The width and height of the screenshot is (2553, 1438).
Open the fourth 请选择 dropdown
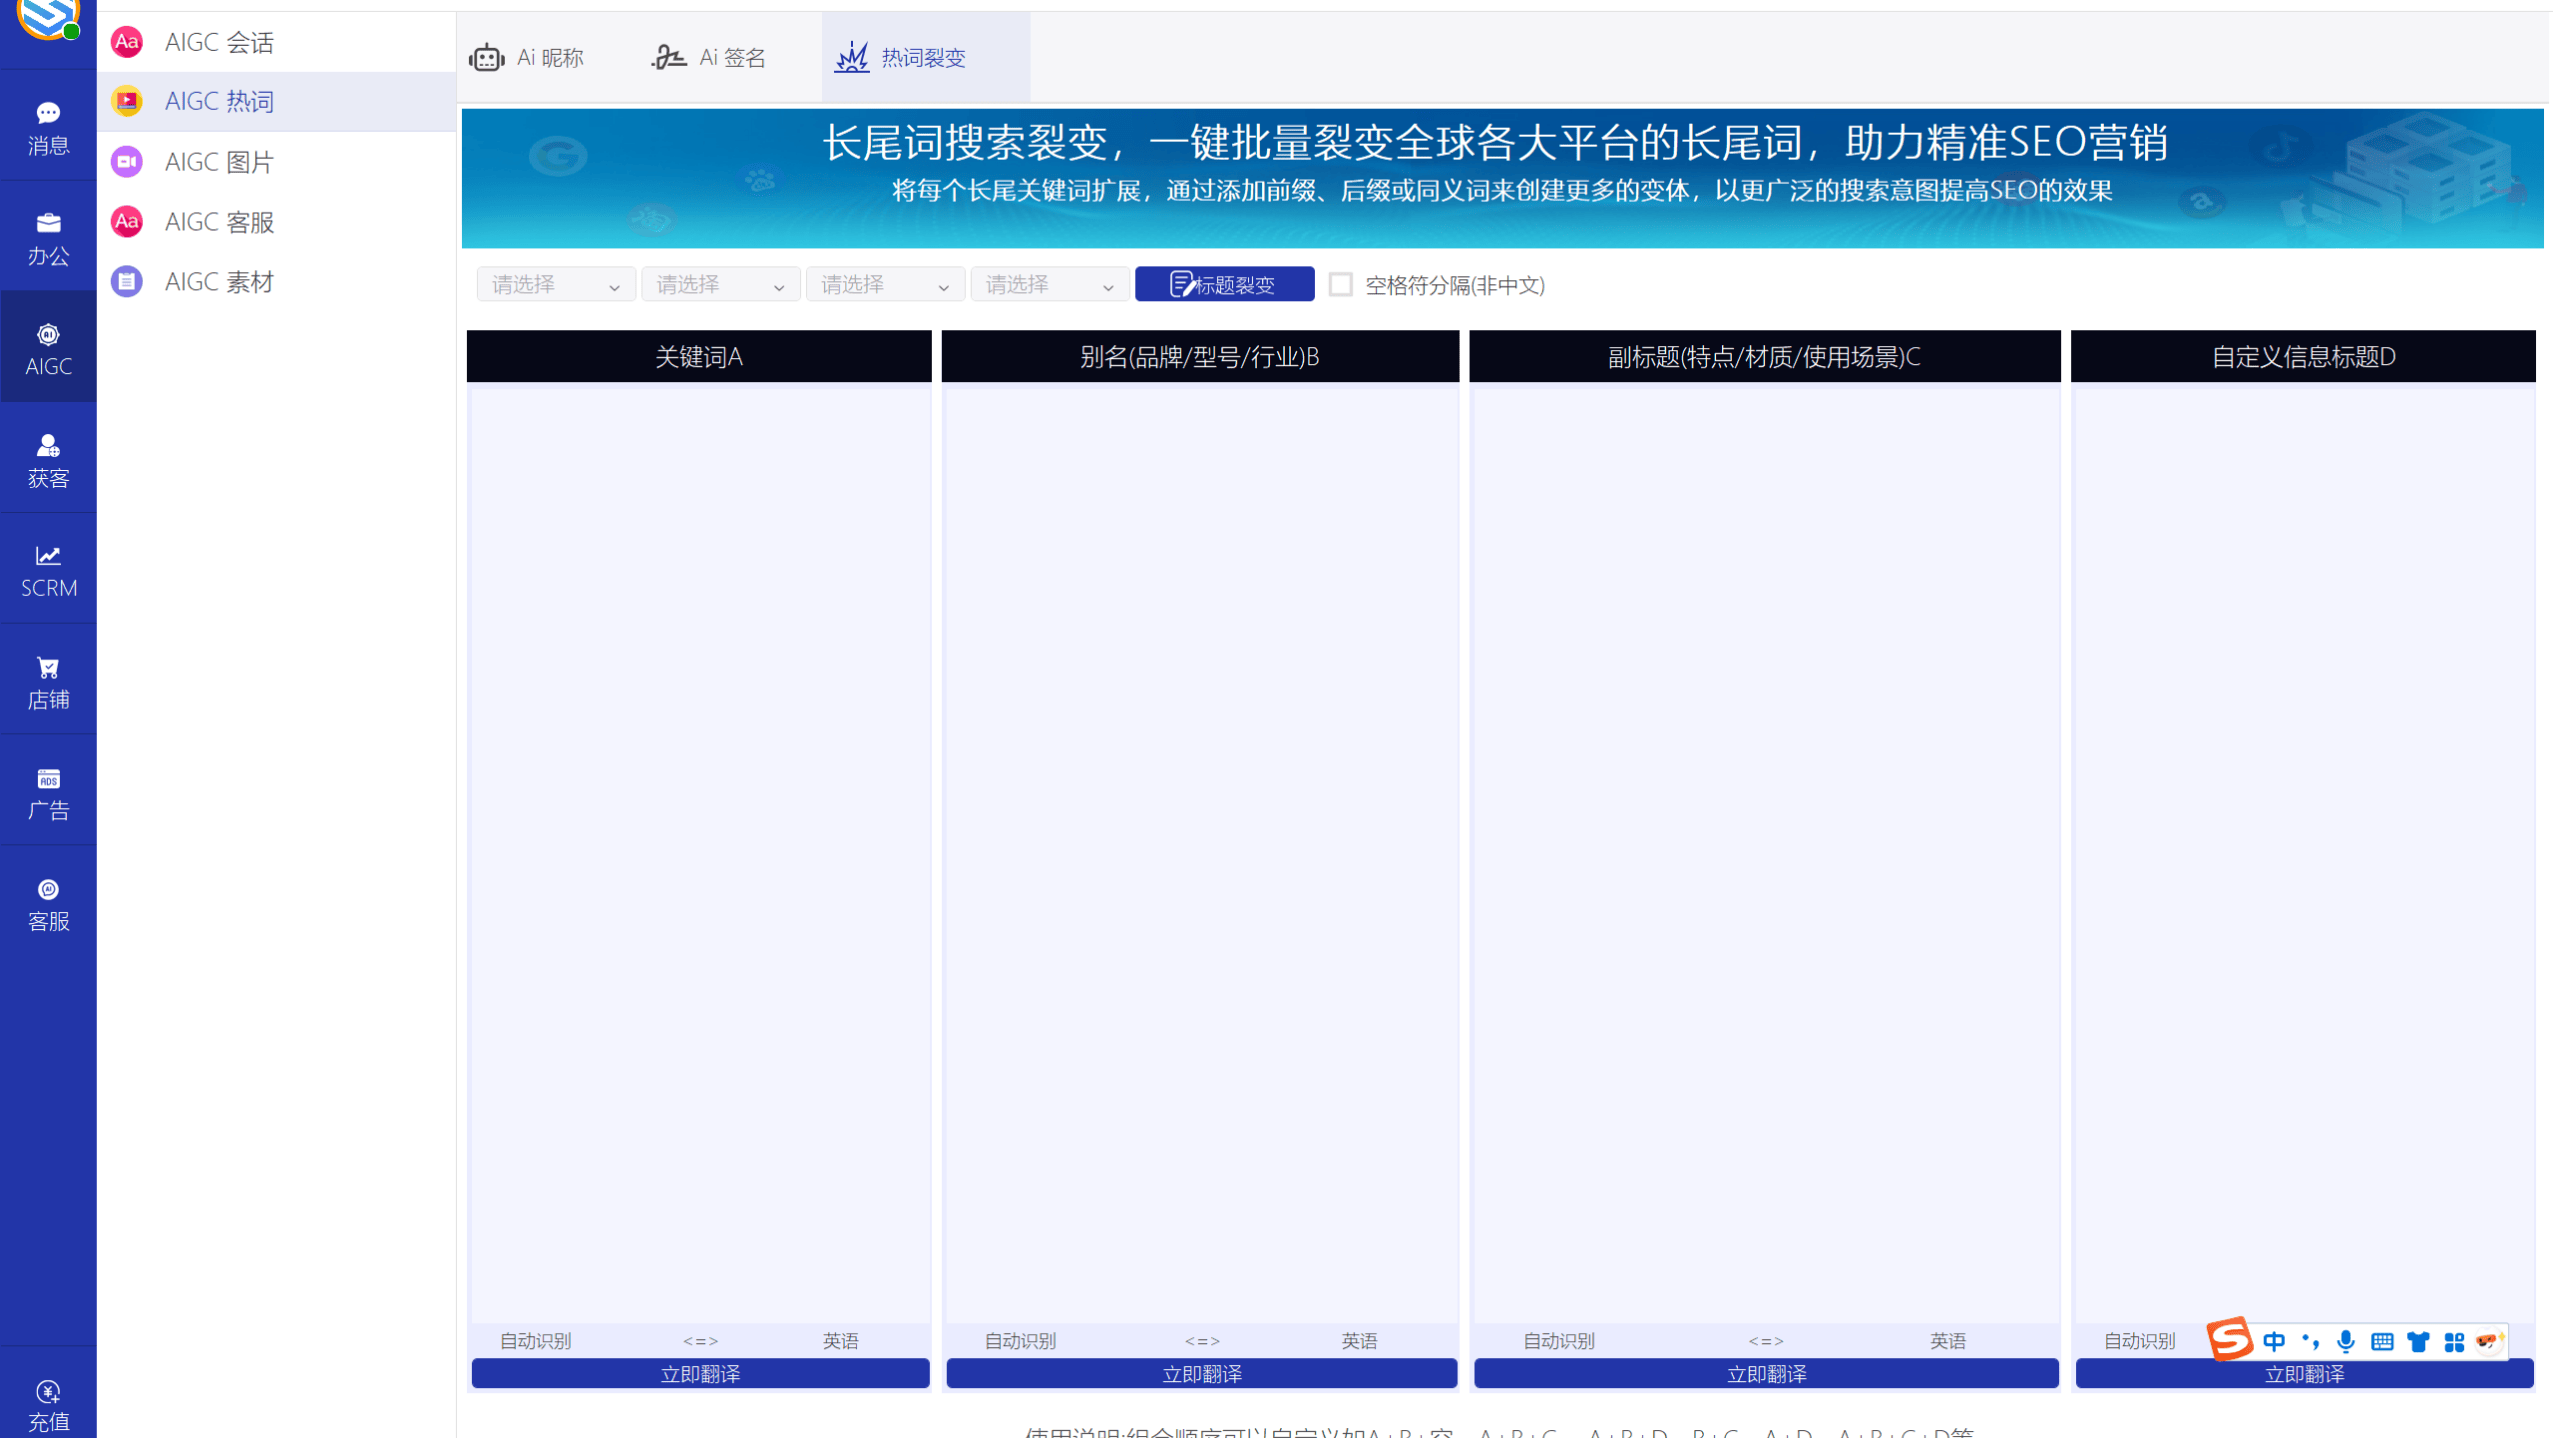(x=1049, y=284)
